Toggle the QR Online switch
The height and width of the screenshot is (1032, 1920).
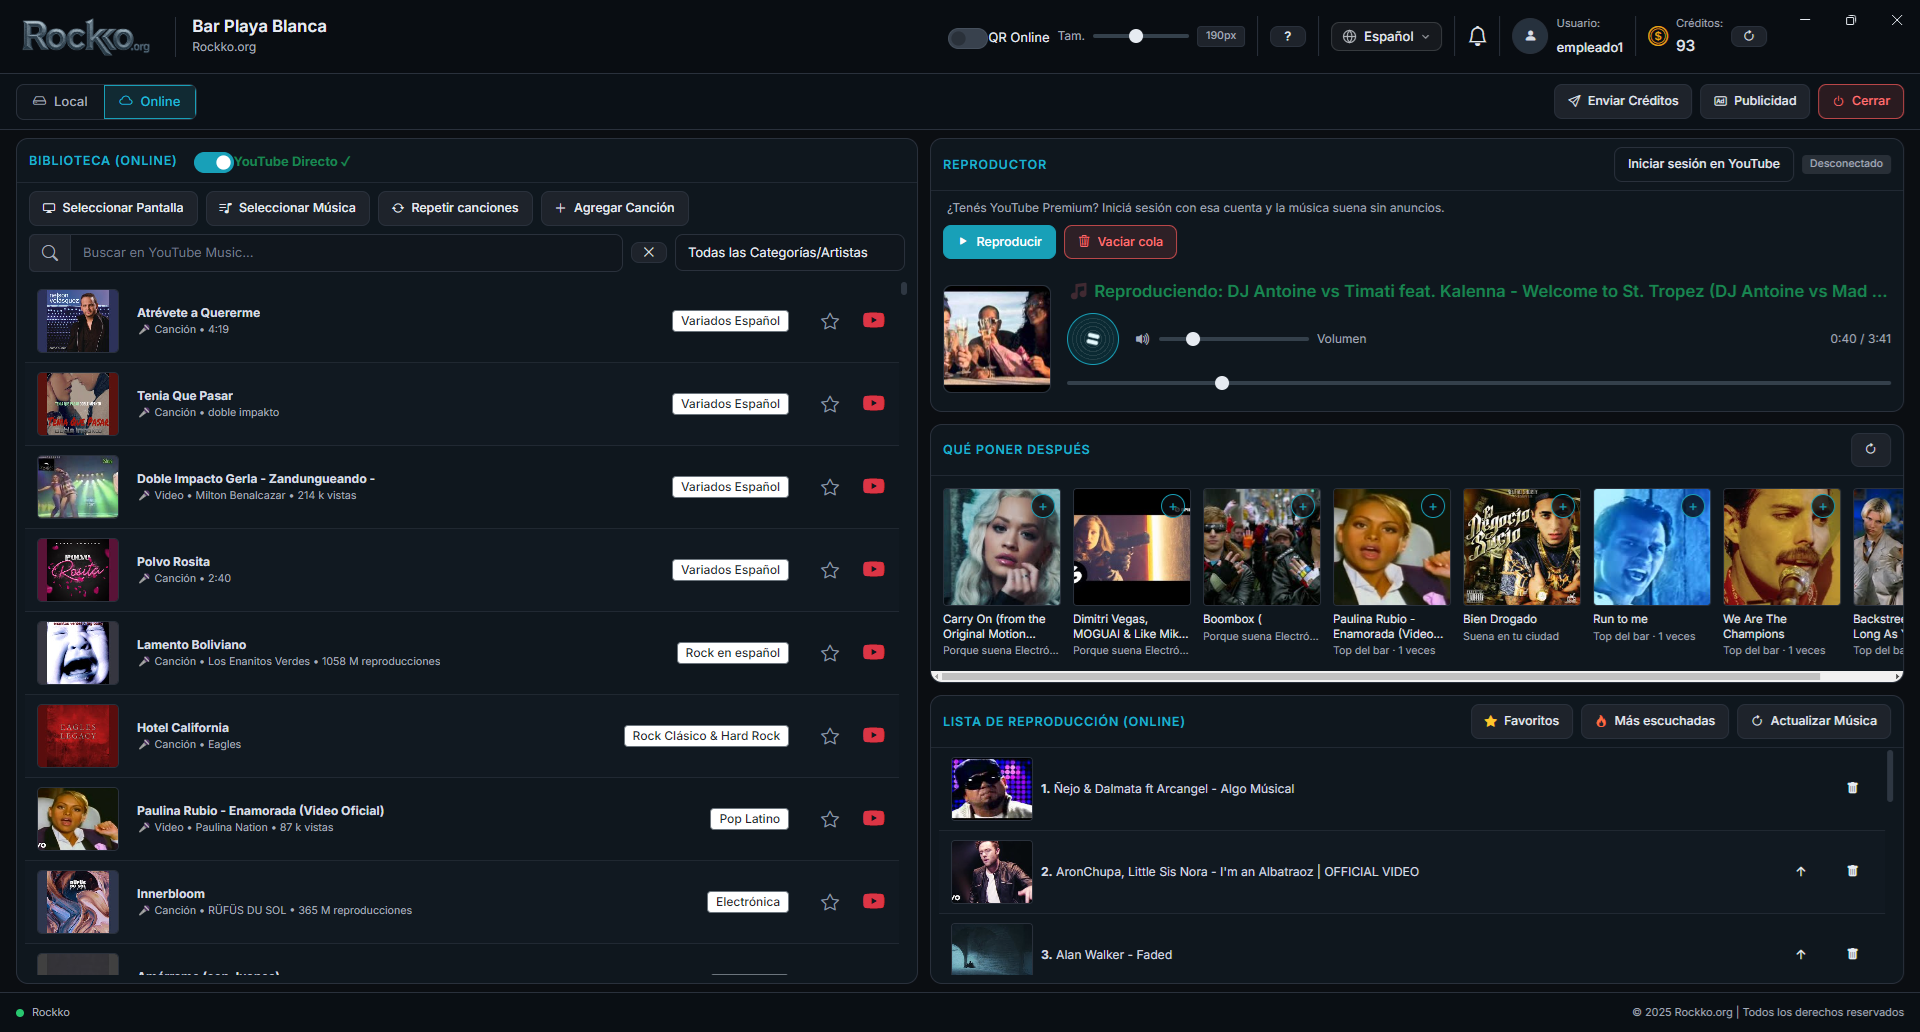pyautogui.click(x=967, y=38)
